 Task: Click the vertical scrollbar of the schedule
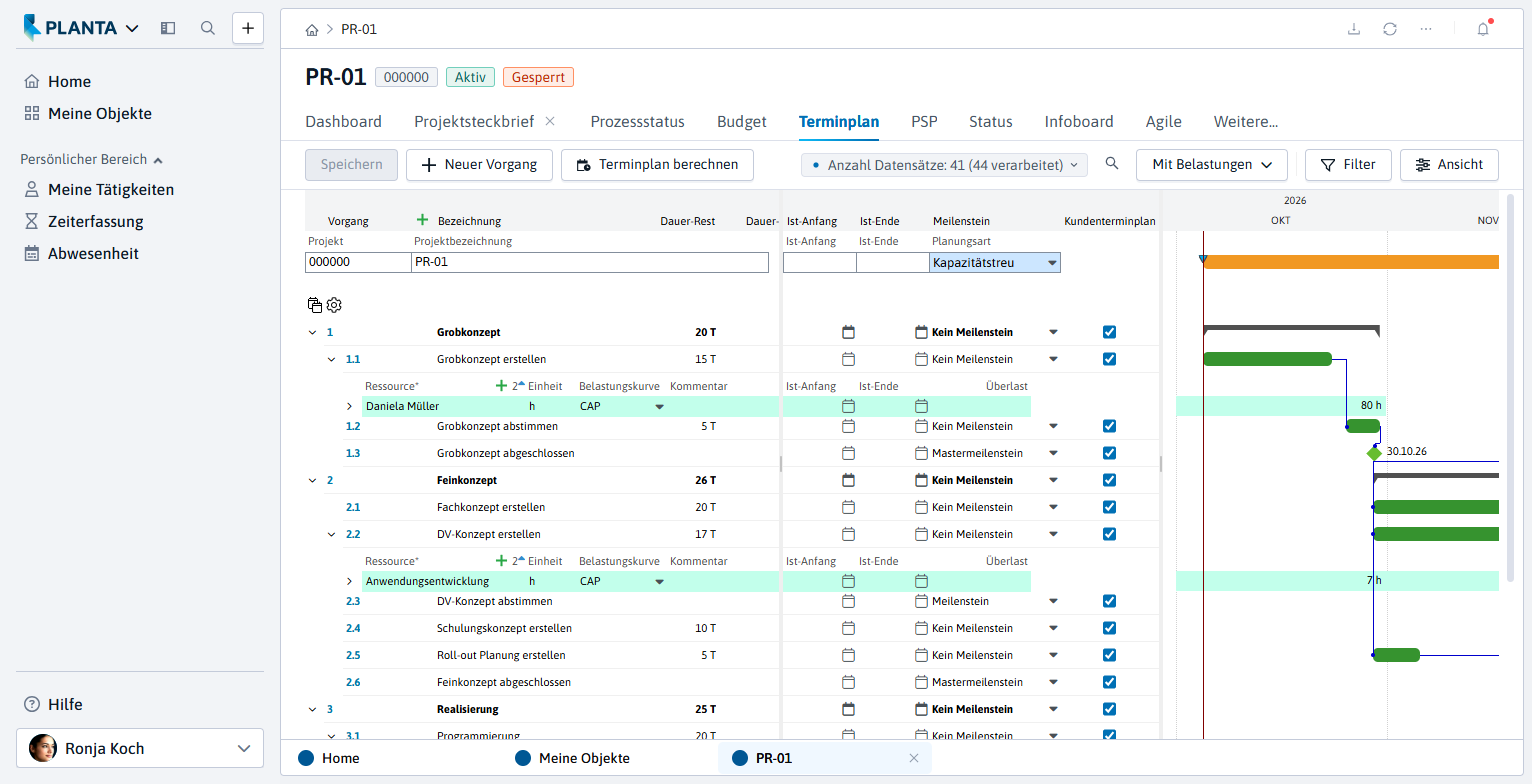click(1510, 388)
